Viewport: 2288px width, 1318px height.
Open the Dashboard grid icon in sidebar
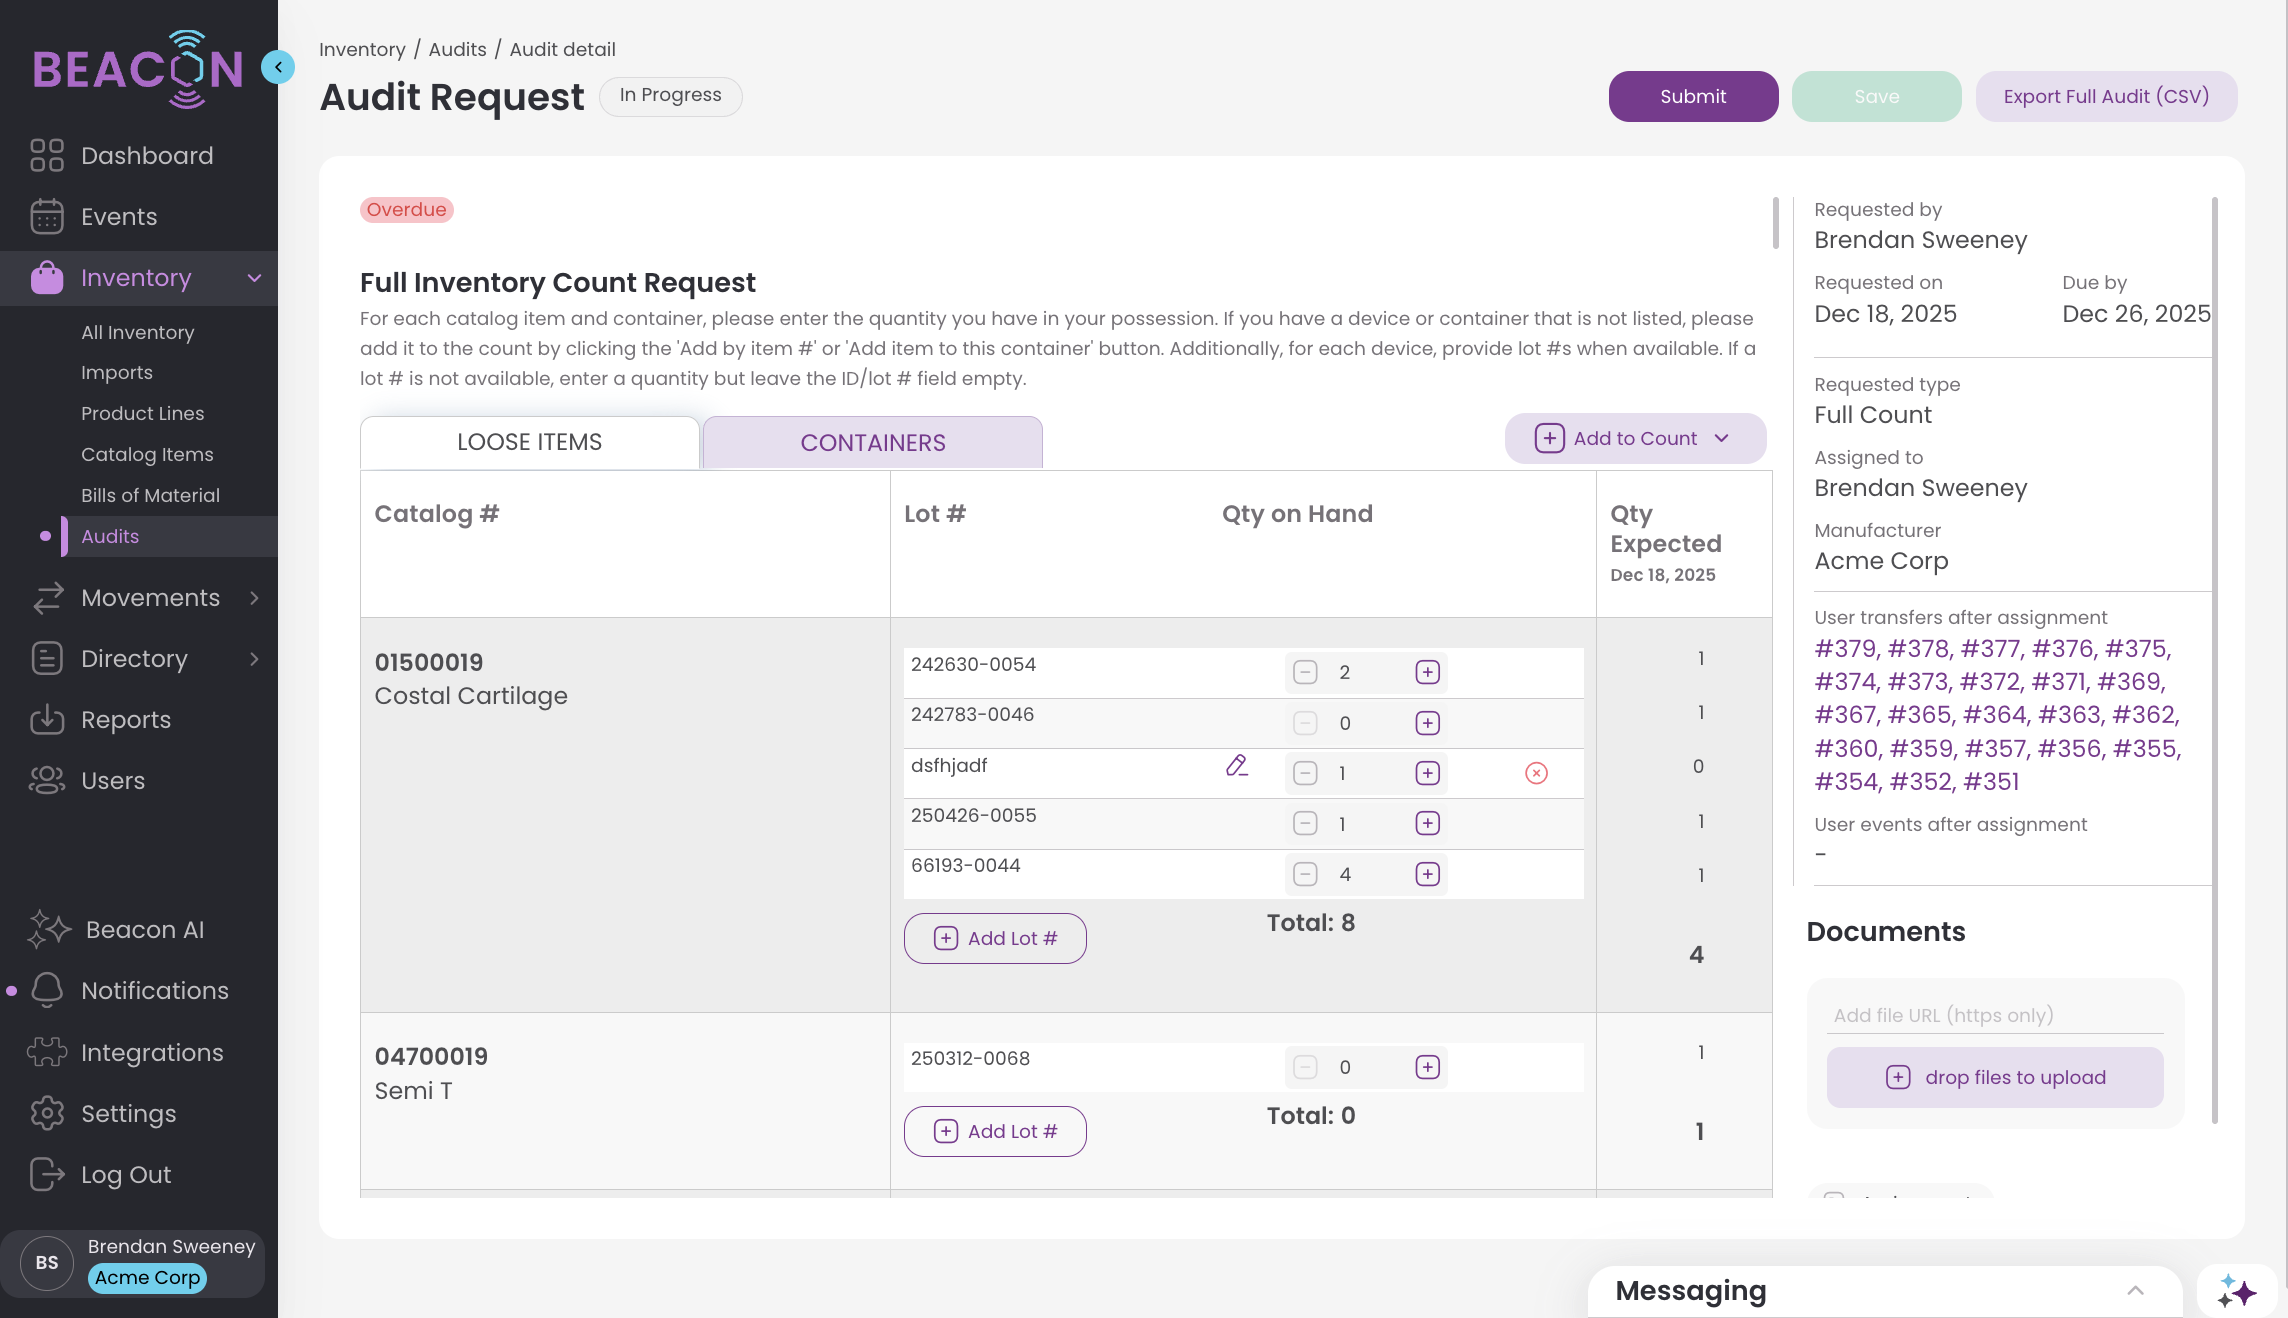[x=47, y=156]
